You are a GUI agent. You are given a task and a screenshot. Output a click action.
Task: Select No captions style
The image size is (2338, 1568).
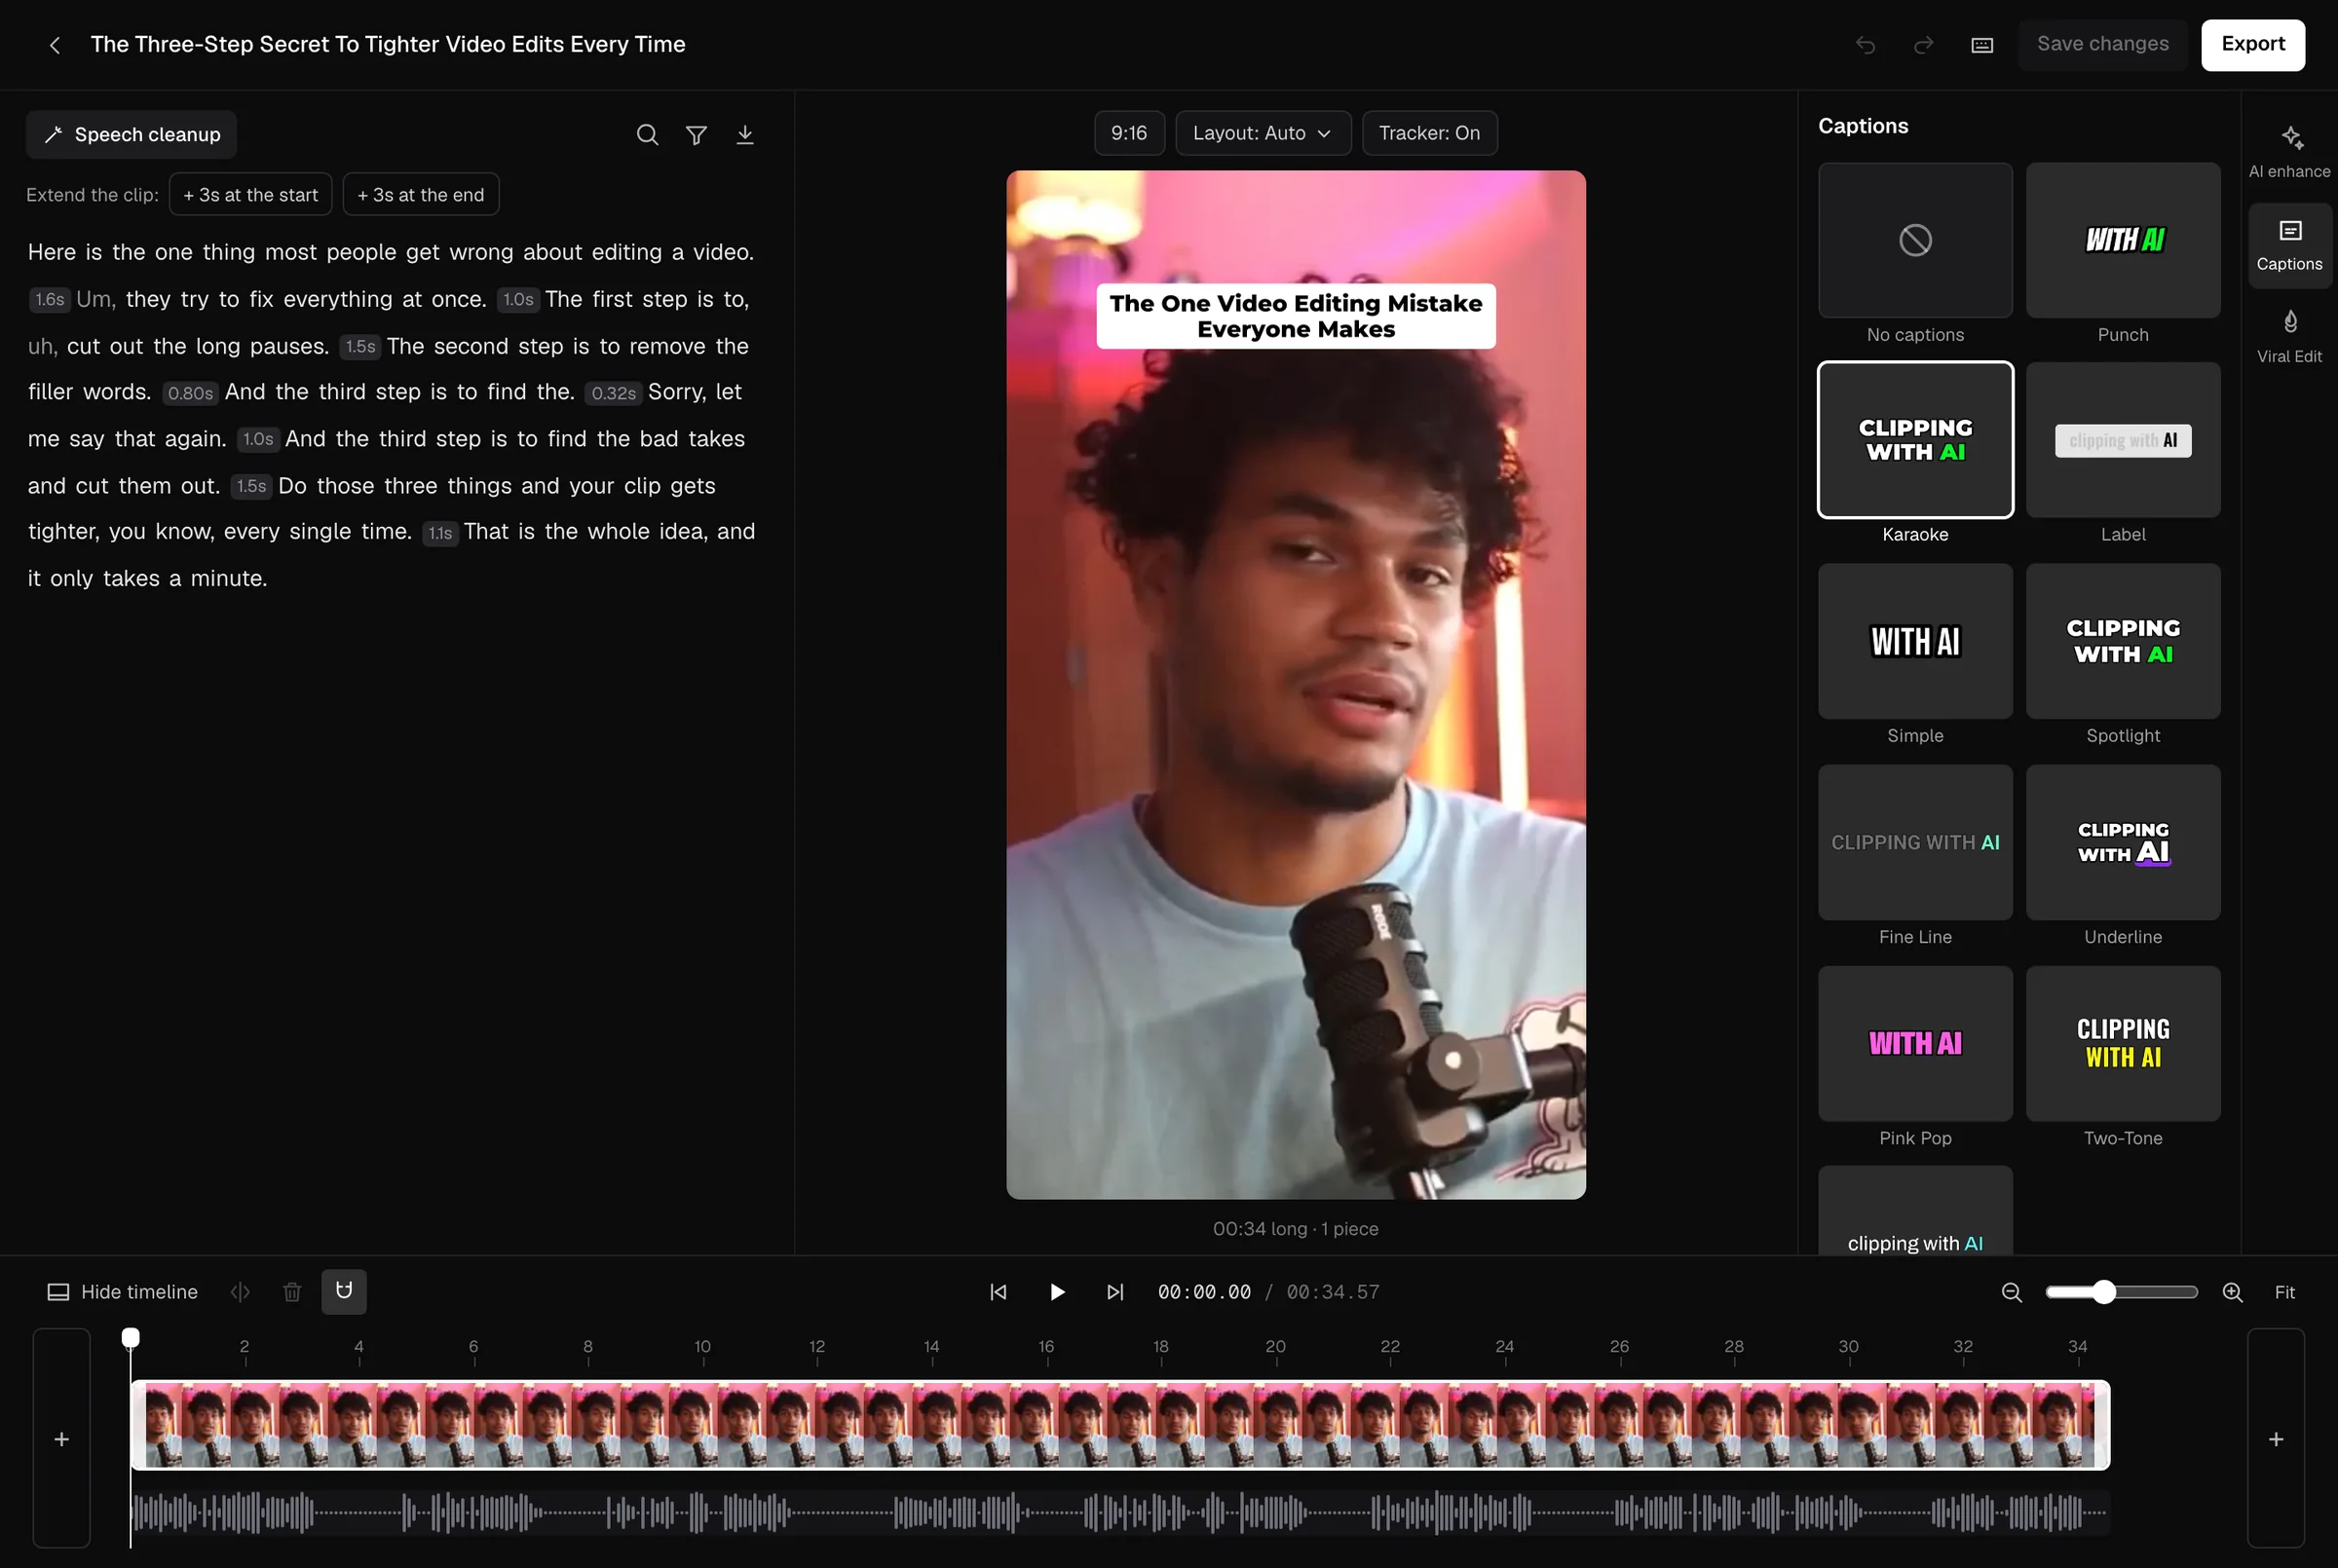pos(1914,241)
